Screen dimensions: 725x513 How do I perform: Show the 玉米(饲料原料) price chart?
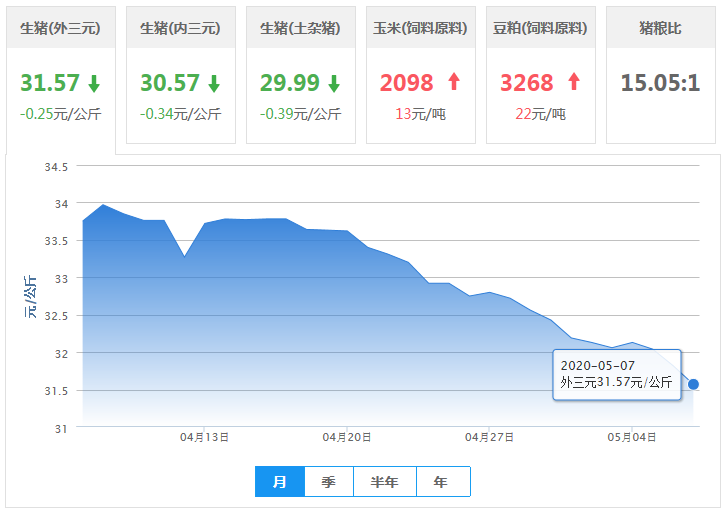420,28
